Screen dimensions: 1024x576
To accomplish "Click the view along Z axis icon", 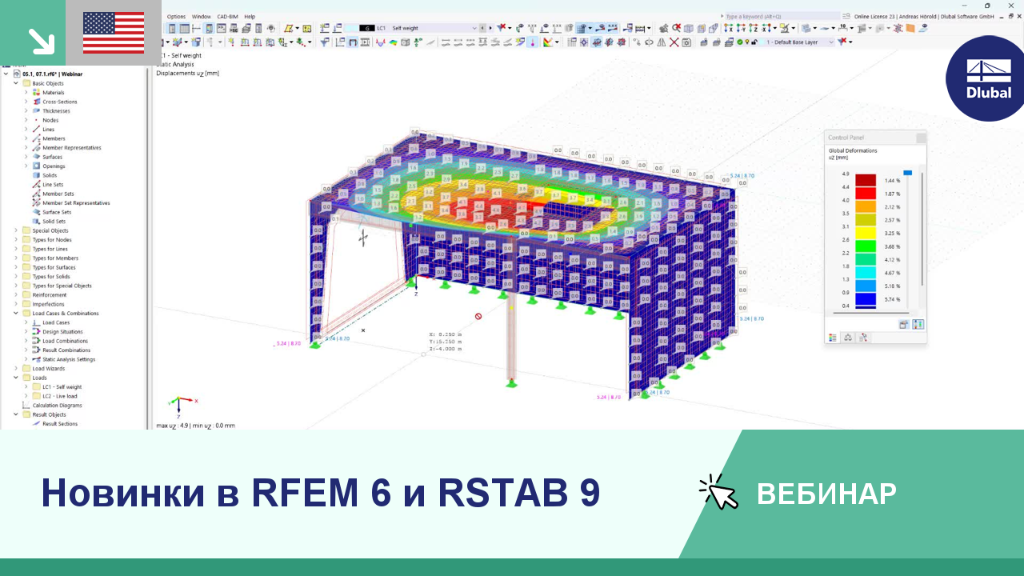I will tap(754, 28).
